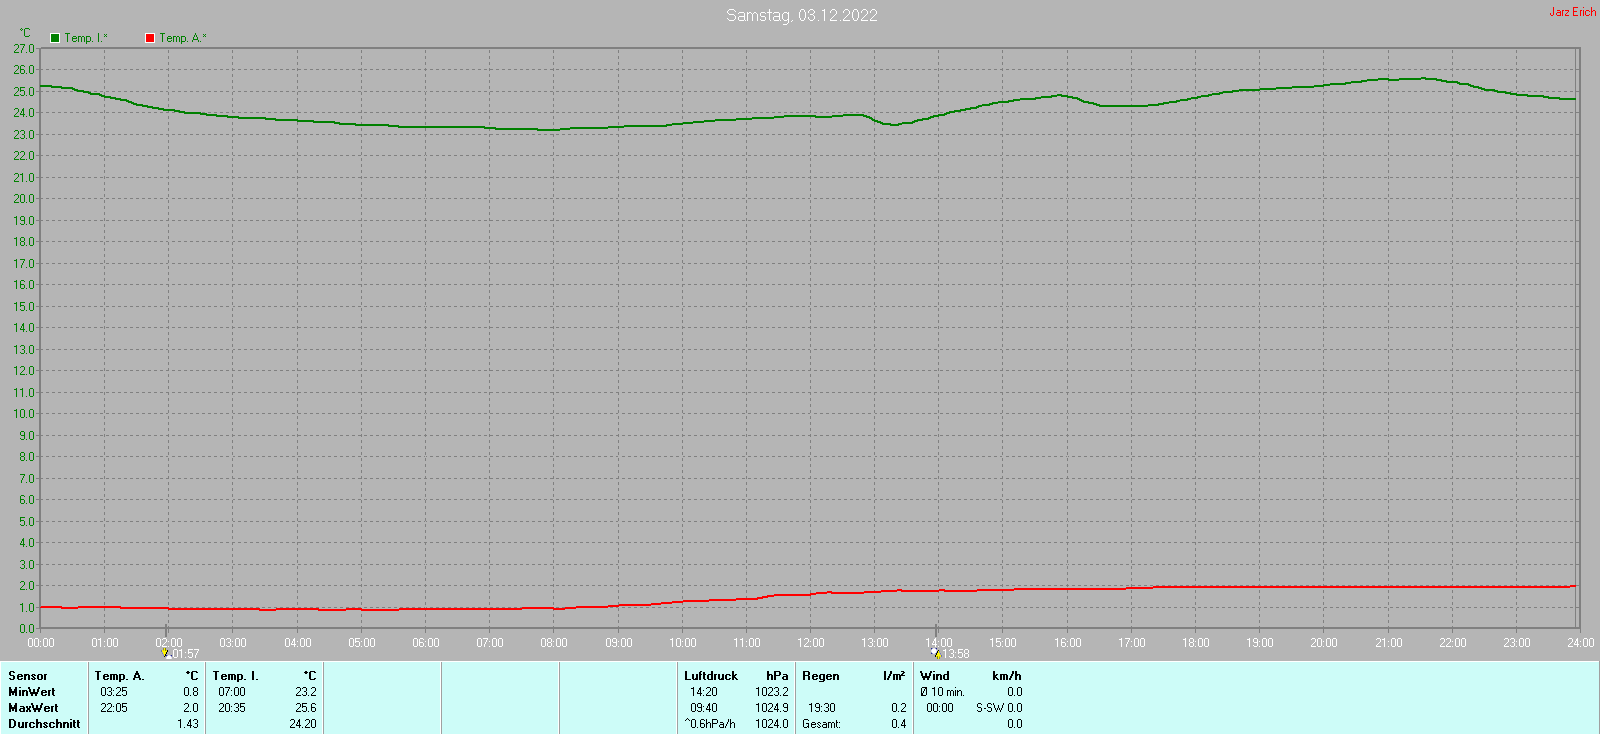Click the 'Gesamt:' rain total label
Screen dimensions: 1600x734
tap(822, 724)
